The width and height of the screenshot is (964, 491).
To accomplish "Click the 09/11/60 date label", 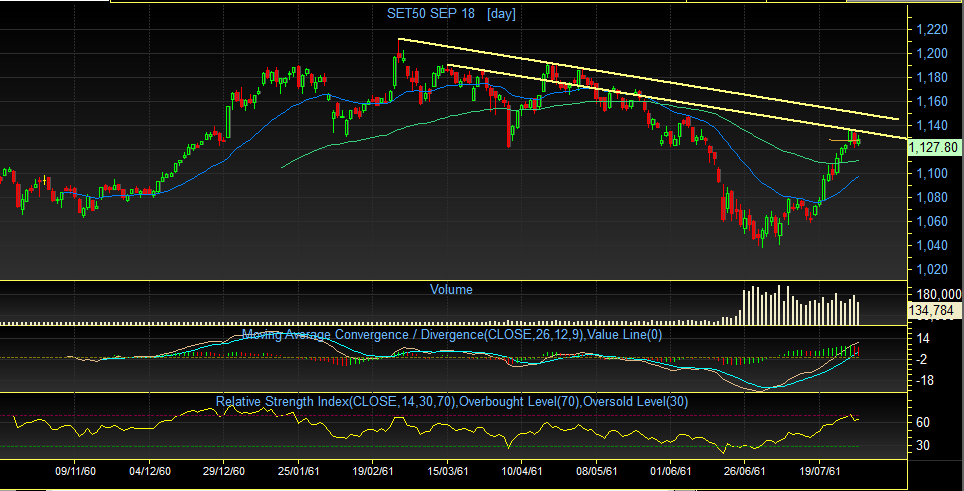I will (x=75, y=471).
